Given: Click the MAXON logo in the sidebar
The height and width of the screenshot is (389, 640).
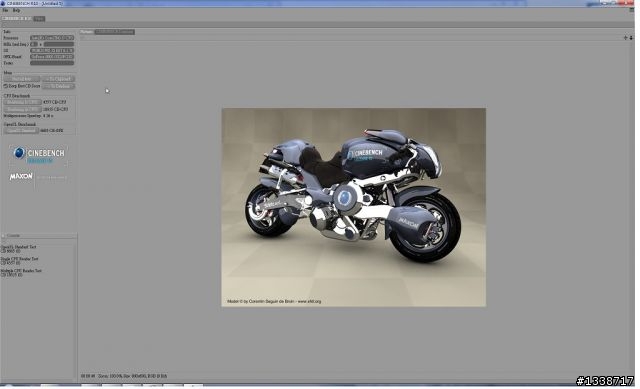Looking at the screenshot, I should click(x=21, y=176).
